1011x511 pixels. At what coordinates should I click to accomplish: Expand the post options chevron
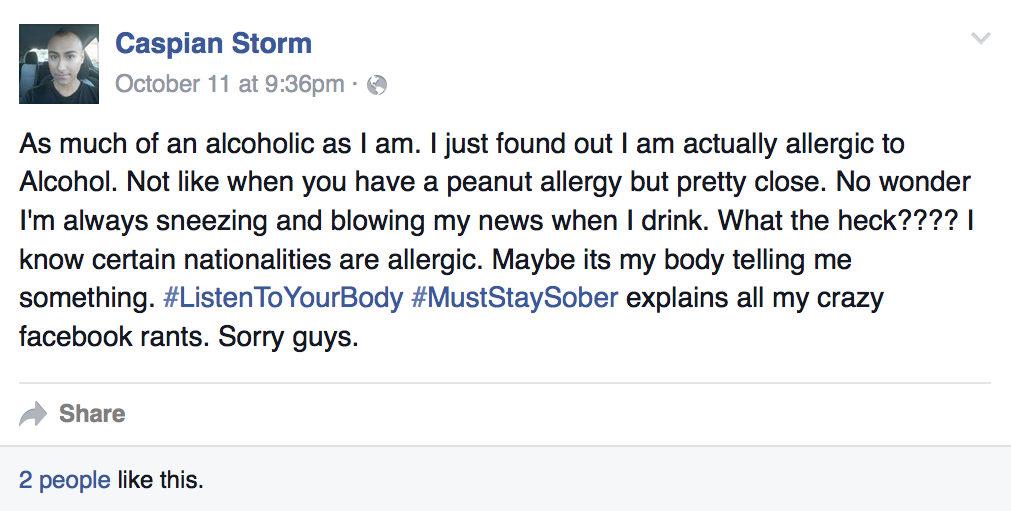coord(980,39)
